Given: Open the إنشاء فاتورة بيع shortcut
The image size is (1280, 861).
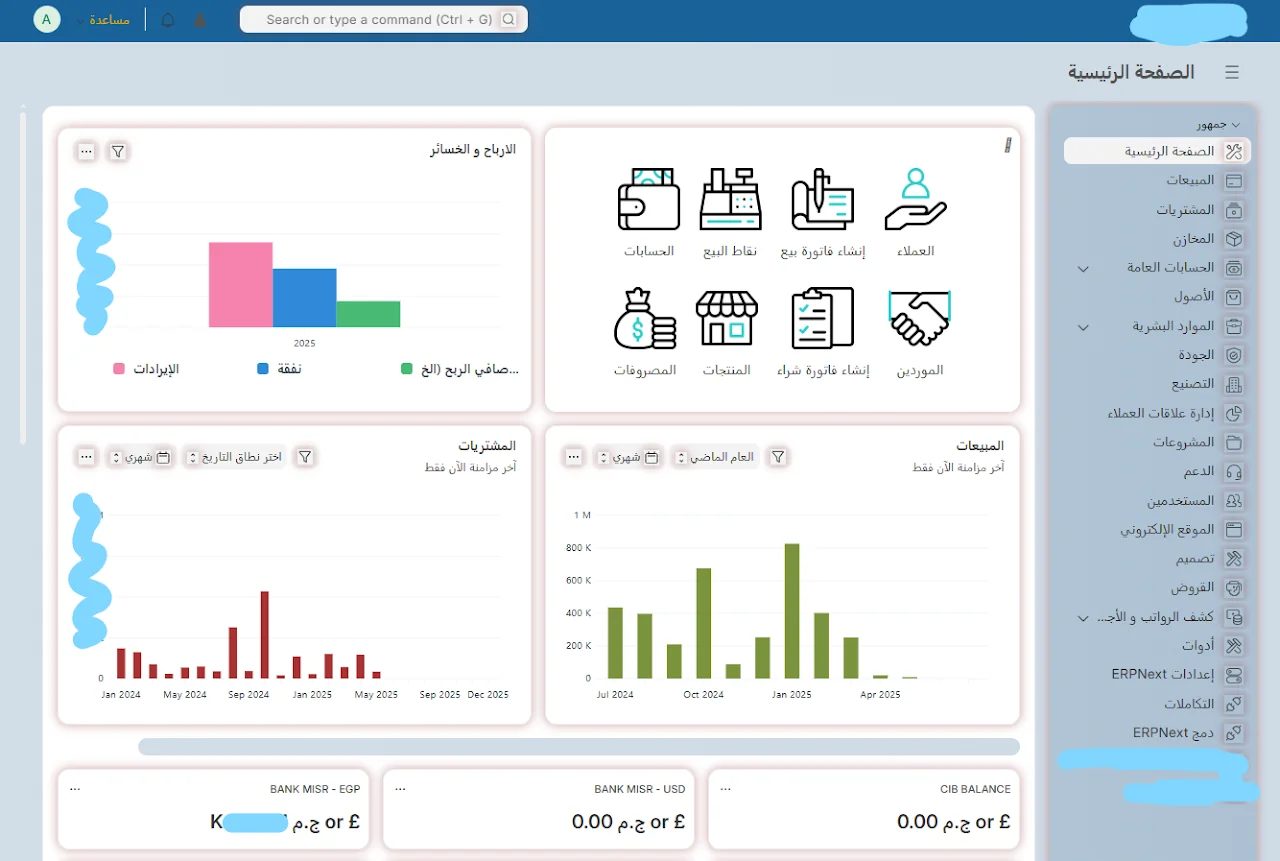Looking at the screenshot, I should click(x=823, y=213).
